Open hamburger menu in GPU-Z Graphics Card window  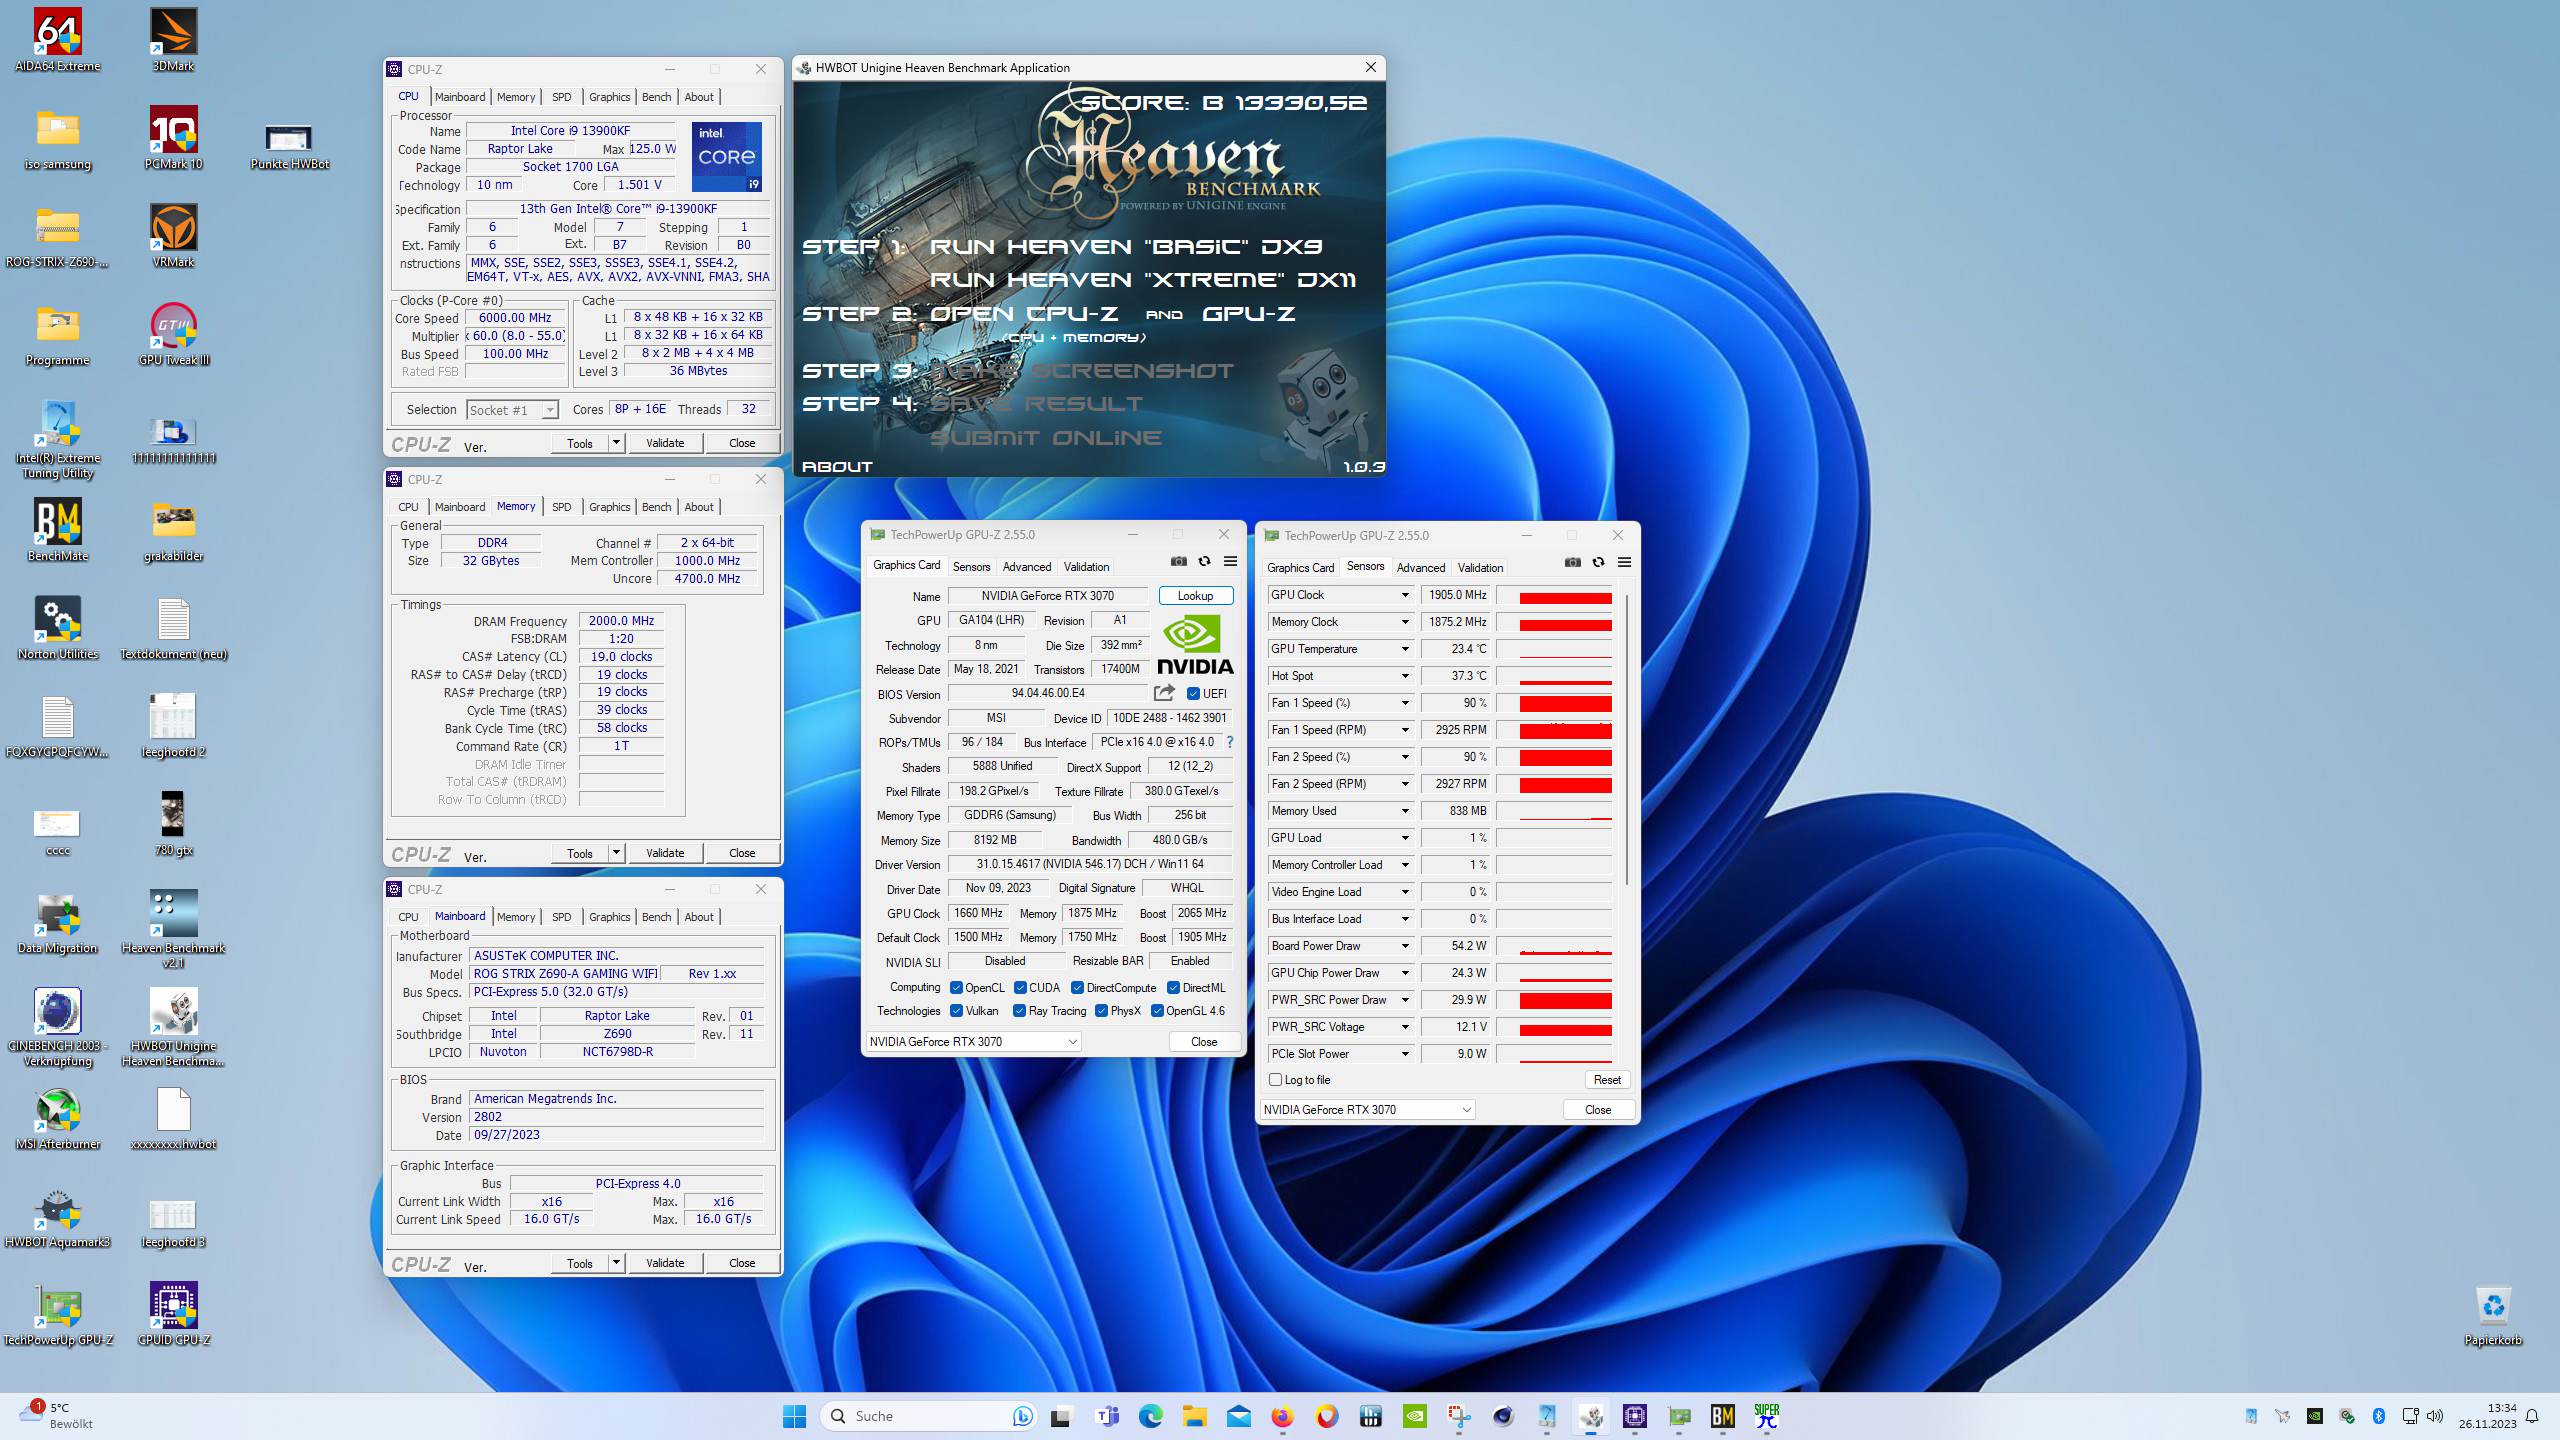(x=1230, y=562)
